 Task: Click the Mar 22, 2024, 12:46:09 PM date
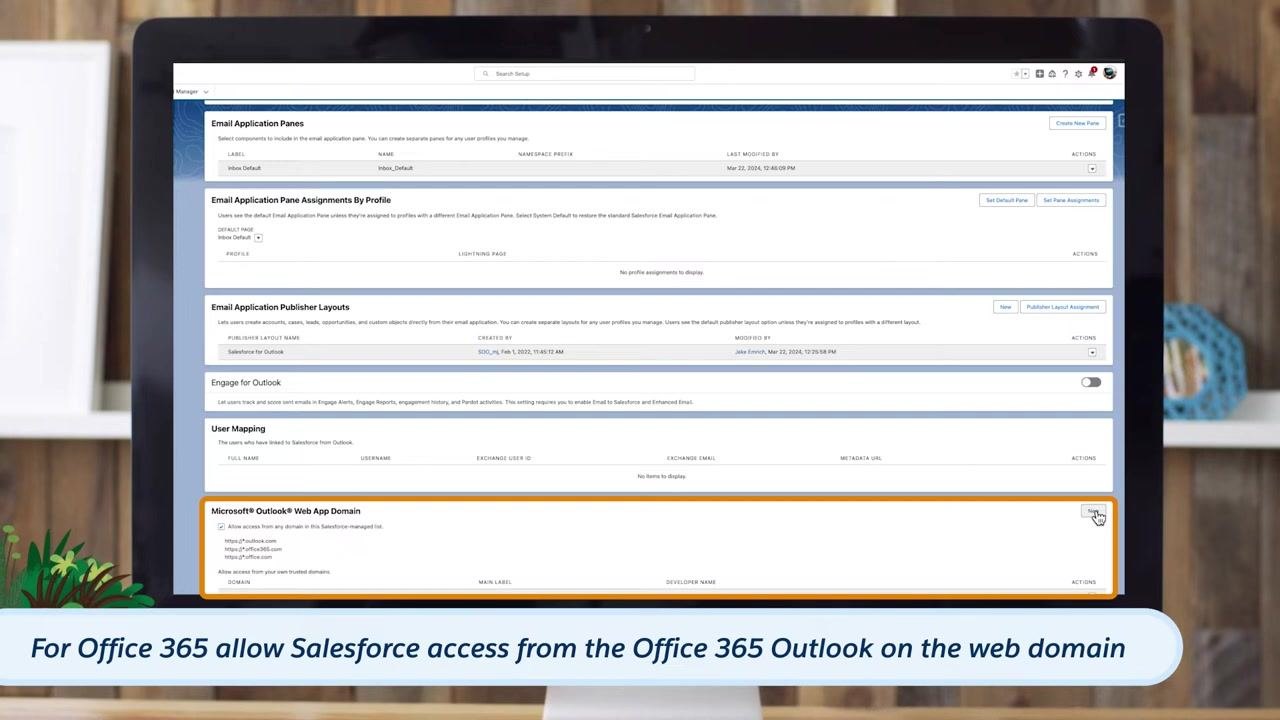pyautogui.click(x=761, y=168)
